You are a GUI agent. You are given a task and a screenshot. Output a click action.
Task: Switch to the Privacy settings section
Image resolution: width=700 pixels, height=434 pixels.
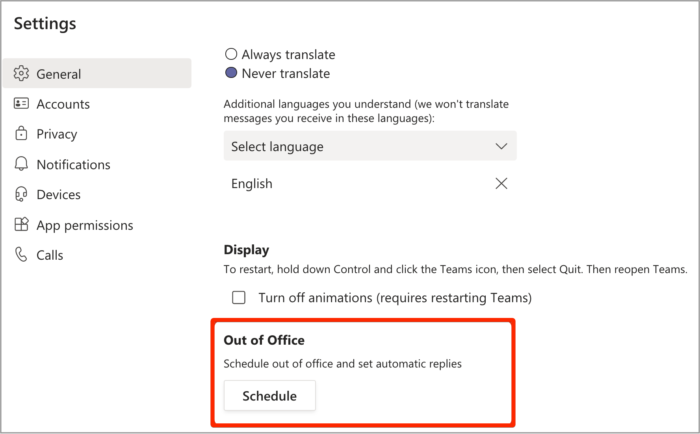(x=56, y=134)
